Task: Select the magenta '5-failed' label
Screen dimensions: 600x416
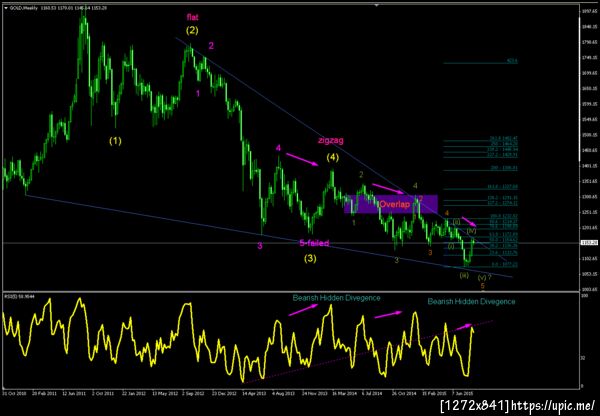Action: coord(314,243)
